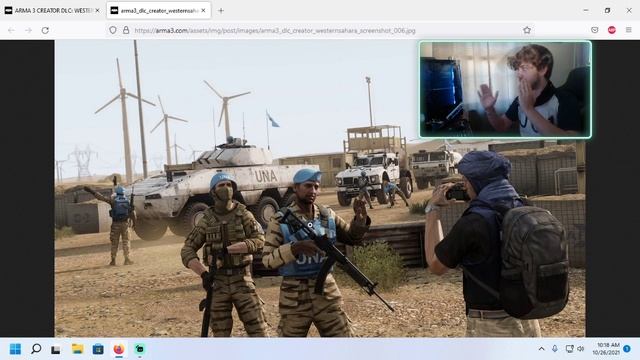Image resolution: width=640 pixels, height=360 pixels.
Task: Switch to the ARMA 3 CREATOR DLC tab
Action: tap(52, 11)
